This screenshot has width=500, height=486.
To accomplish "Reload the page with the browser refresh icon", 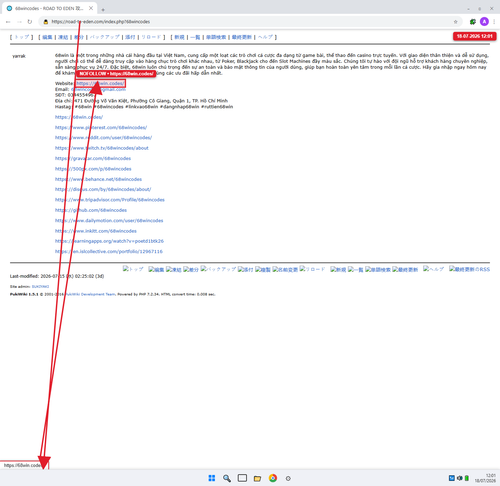I will point(30,22).
